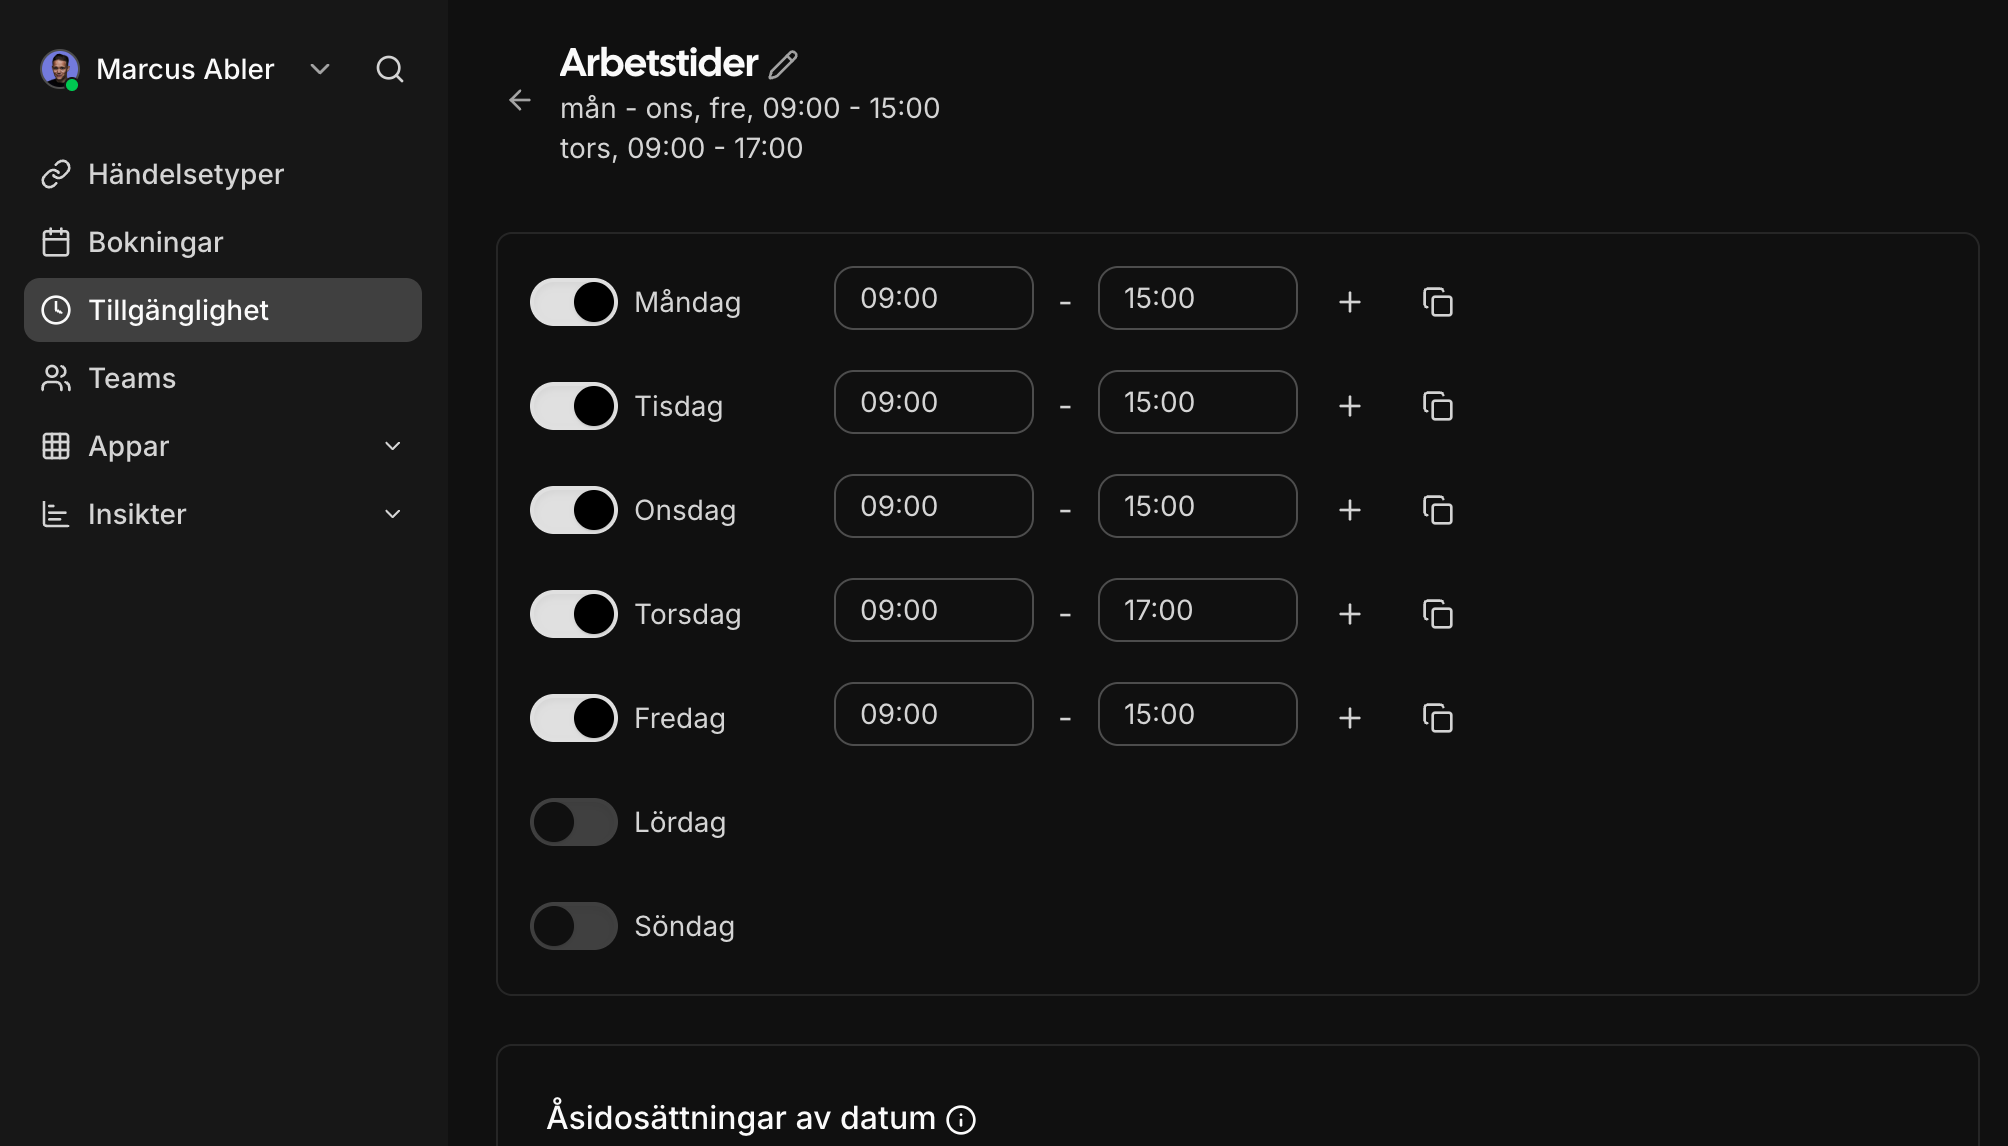Click the Tillgänglighet clock icon
Image resolution: width=2008 pixels, height=1146 pixels.
[x=56, y=310]
